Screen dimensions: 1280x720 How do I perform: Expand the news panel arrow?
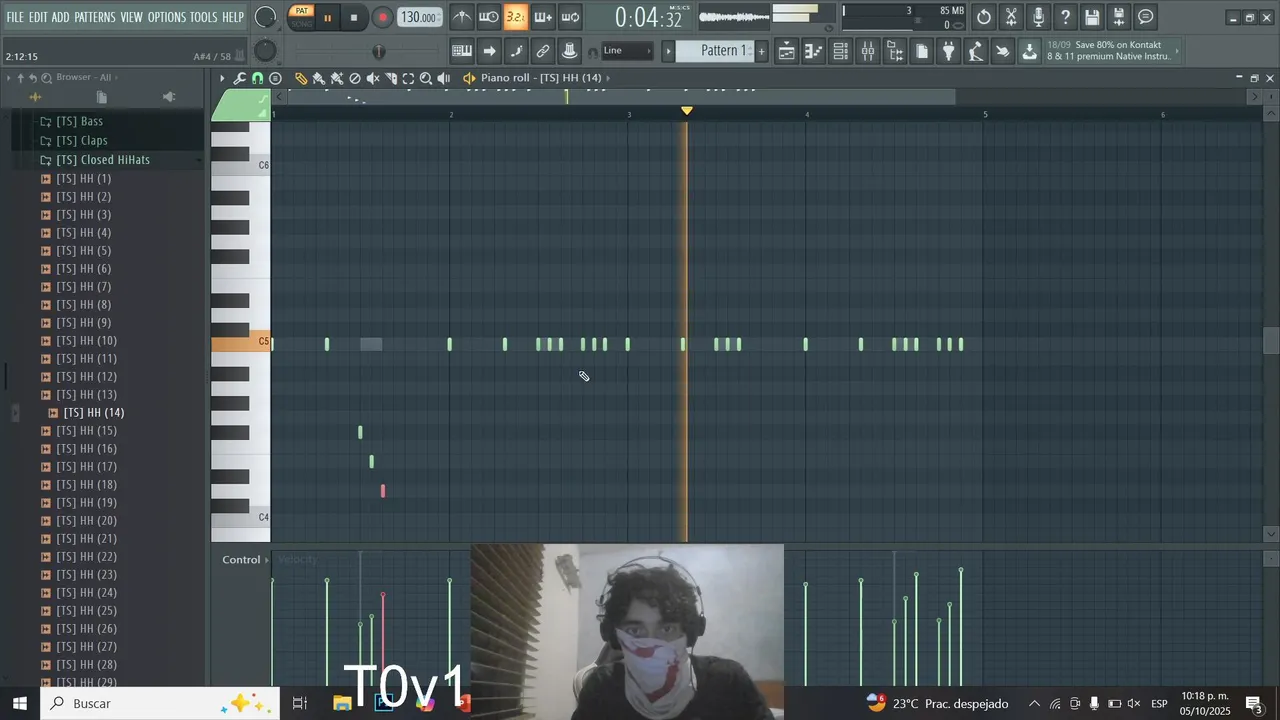point(1177,51)
